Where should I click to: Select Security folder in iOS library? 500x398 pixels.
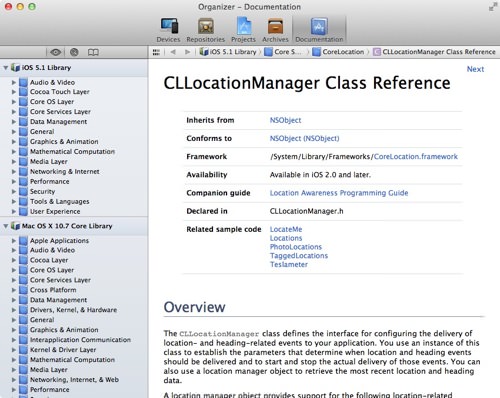pos(42,192)
